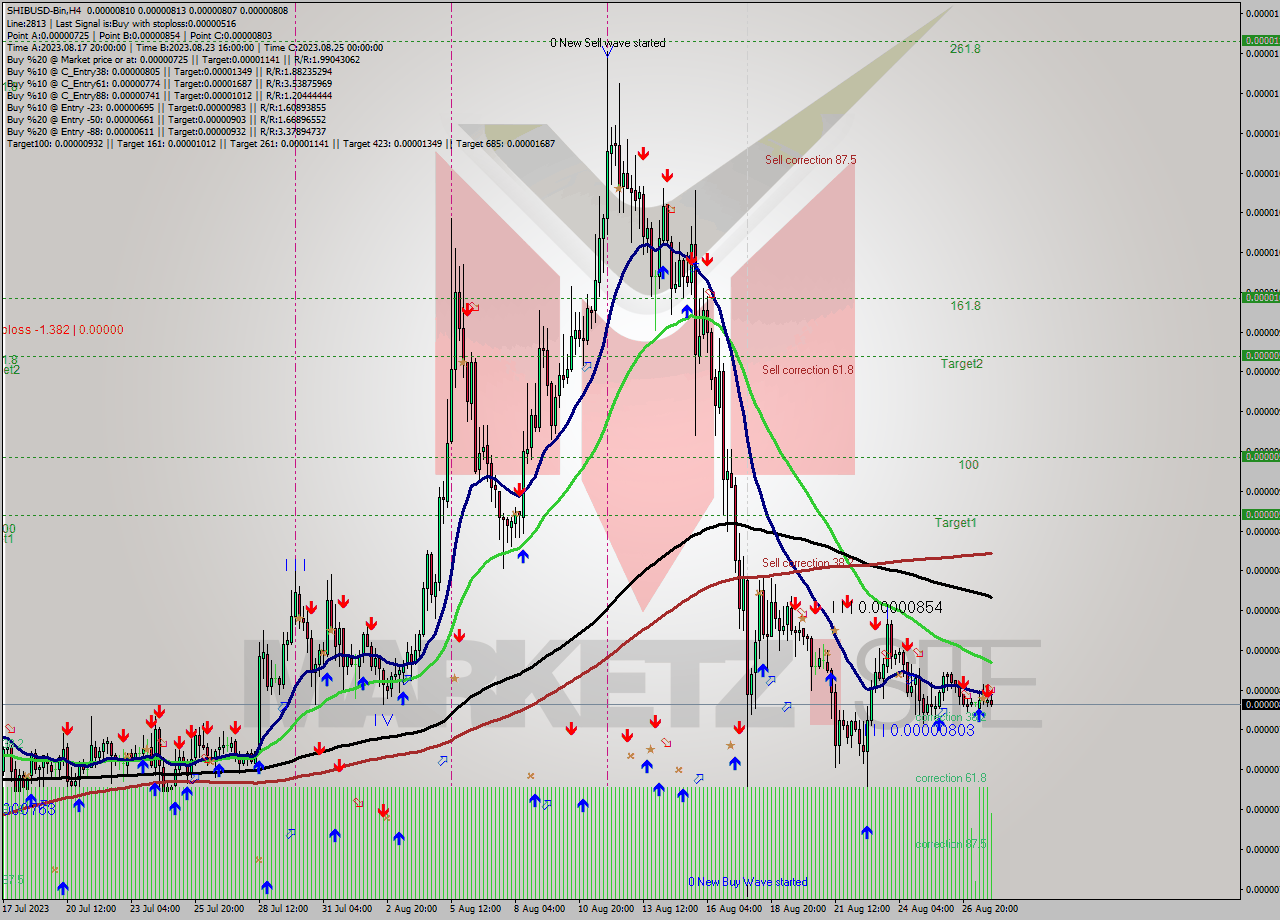Viewport: 1280px width, 920px height.
Task: Click the '24 Aug 04:00' time axis label
Action: coord(925,909)
